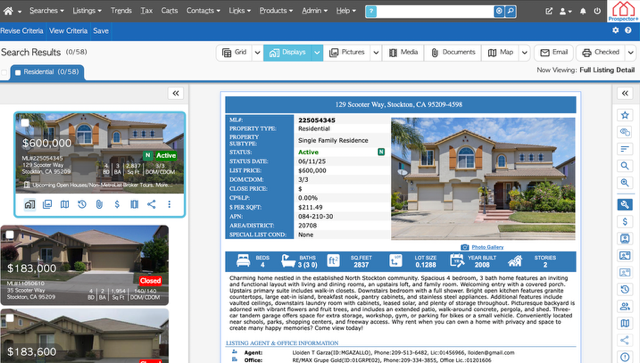Viewport: 640px width, 363px height.
Task: Open the Contacts menu
Action: tap(203, 11)
